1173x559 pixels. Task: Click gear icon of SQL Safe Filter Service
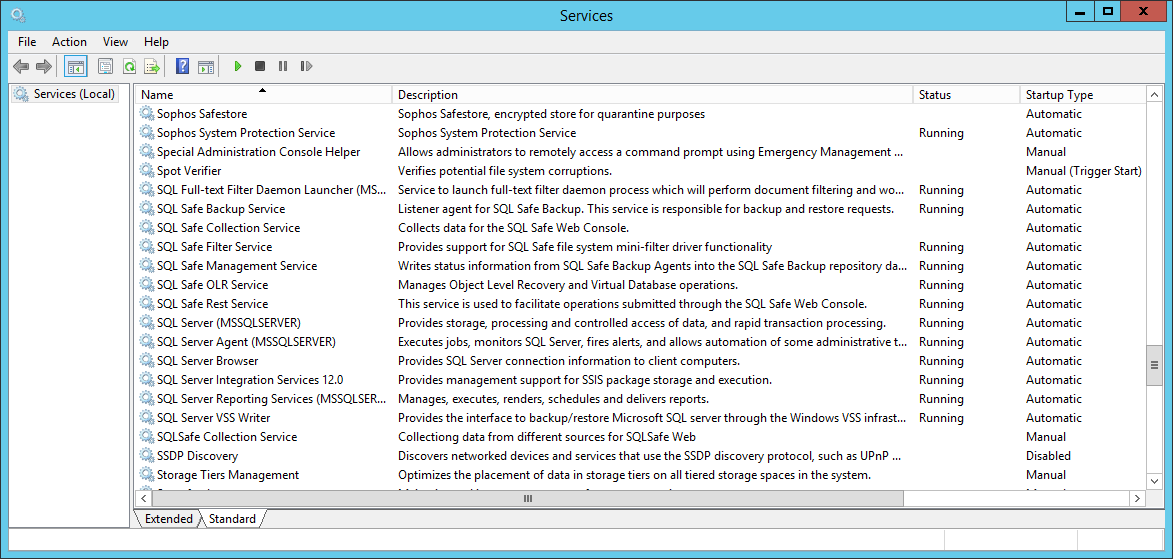[147, 247]
